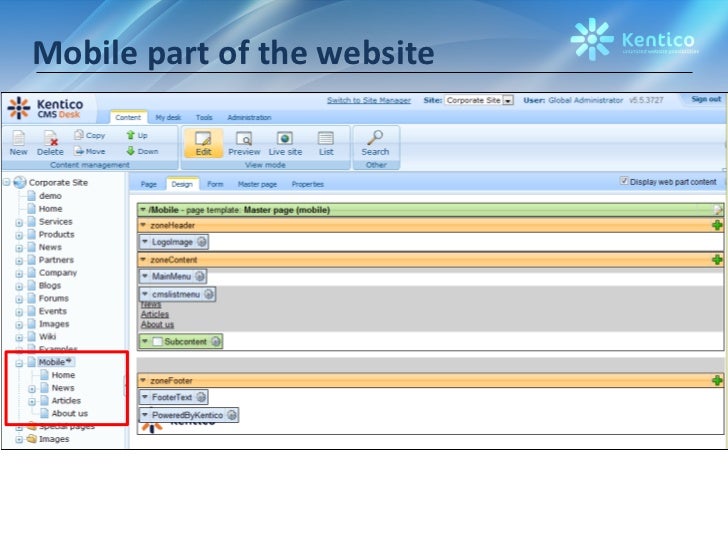Viewport: 728px width, 546px height.
Task: Toggle Display web part content checkbox
Action: click(624, 181)
